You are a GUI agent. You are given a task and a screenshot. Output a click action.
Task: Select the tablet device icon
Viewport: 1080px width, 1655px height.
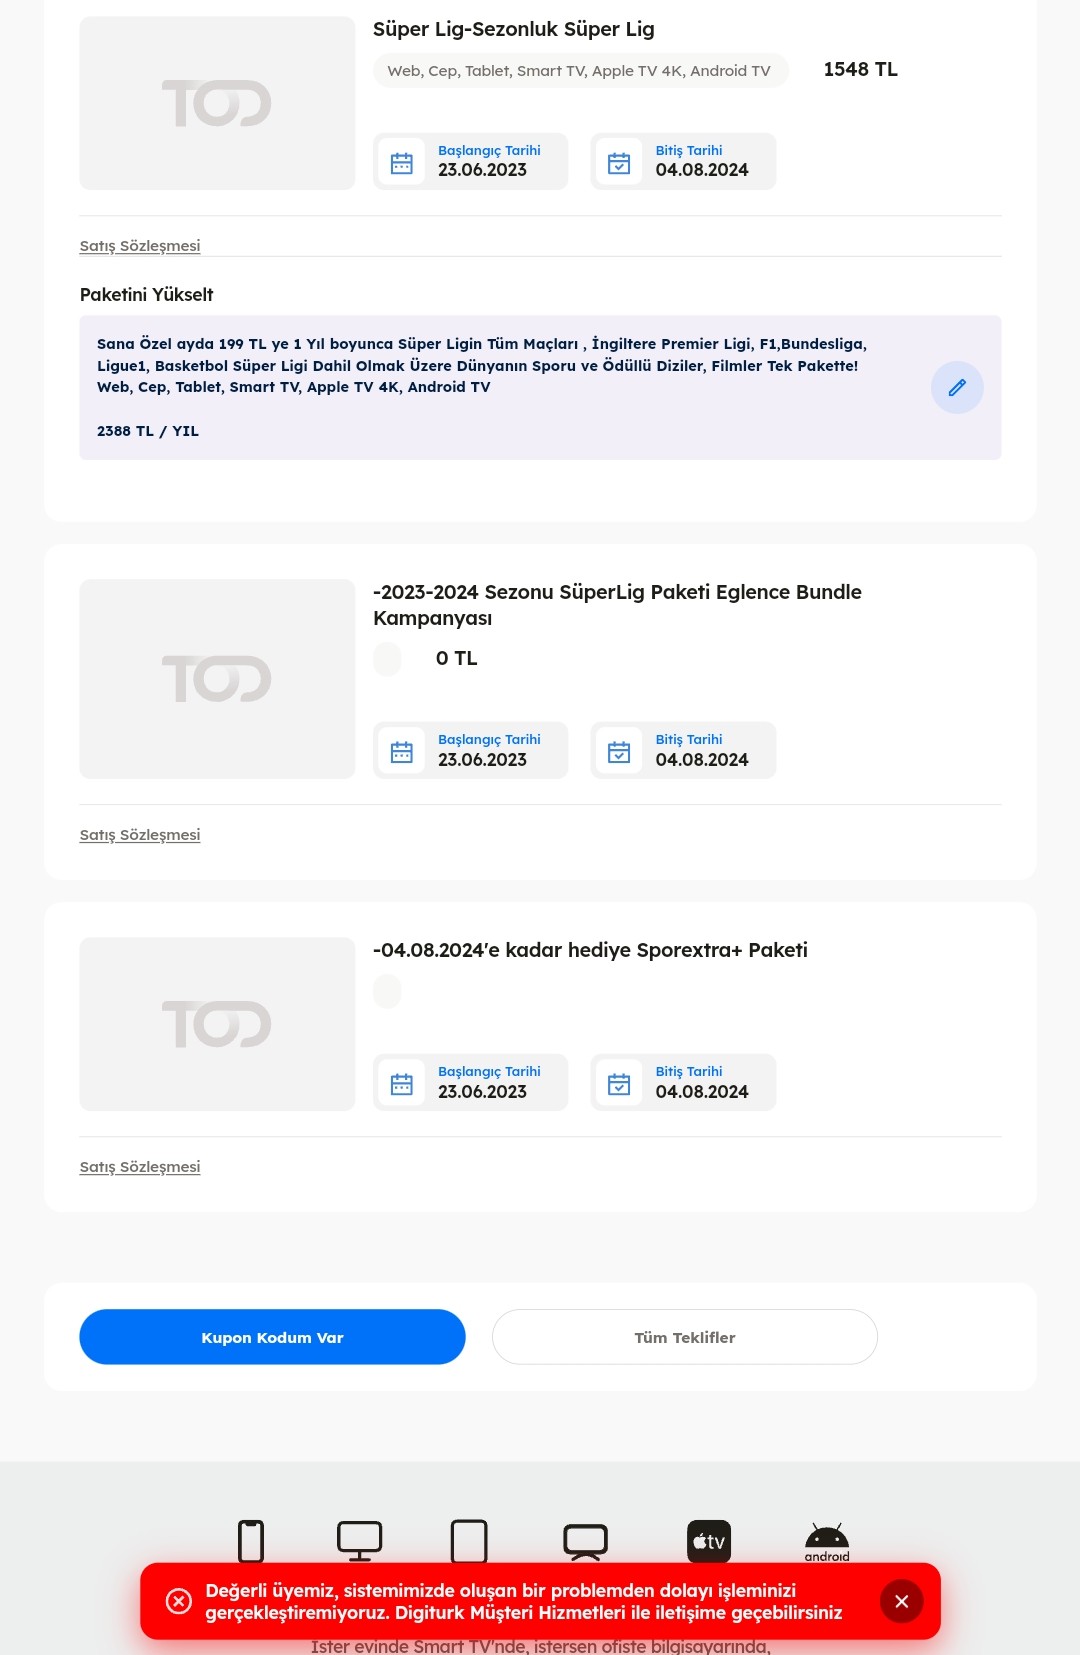[x=469, y=1541]
